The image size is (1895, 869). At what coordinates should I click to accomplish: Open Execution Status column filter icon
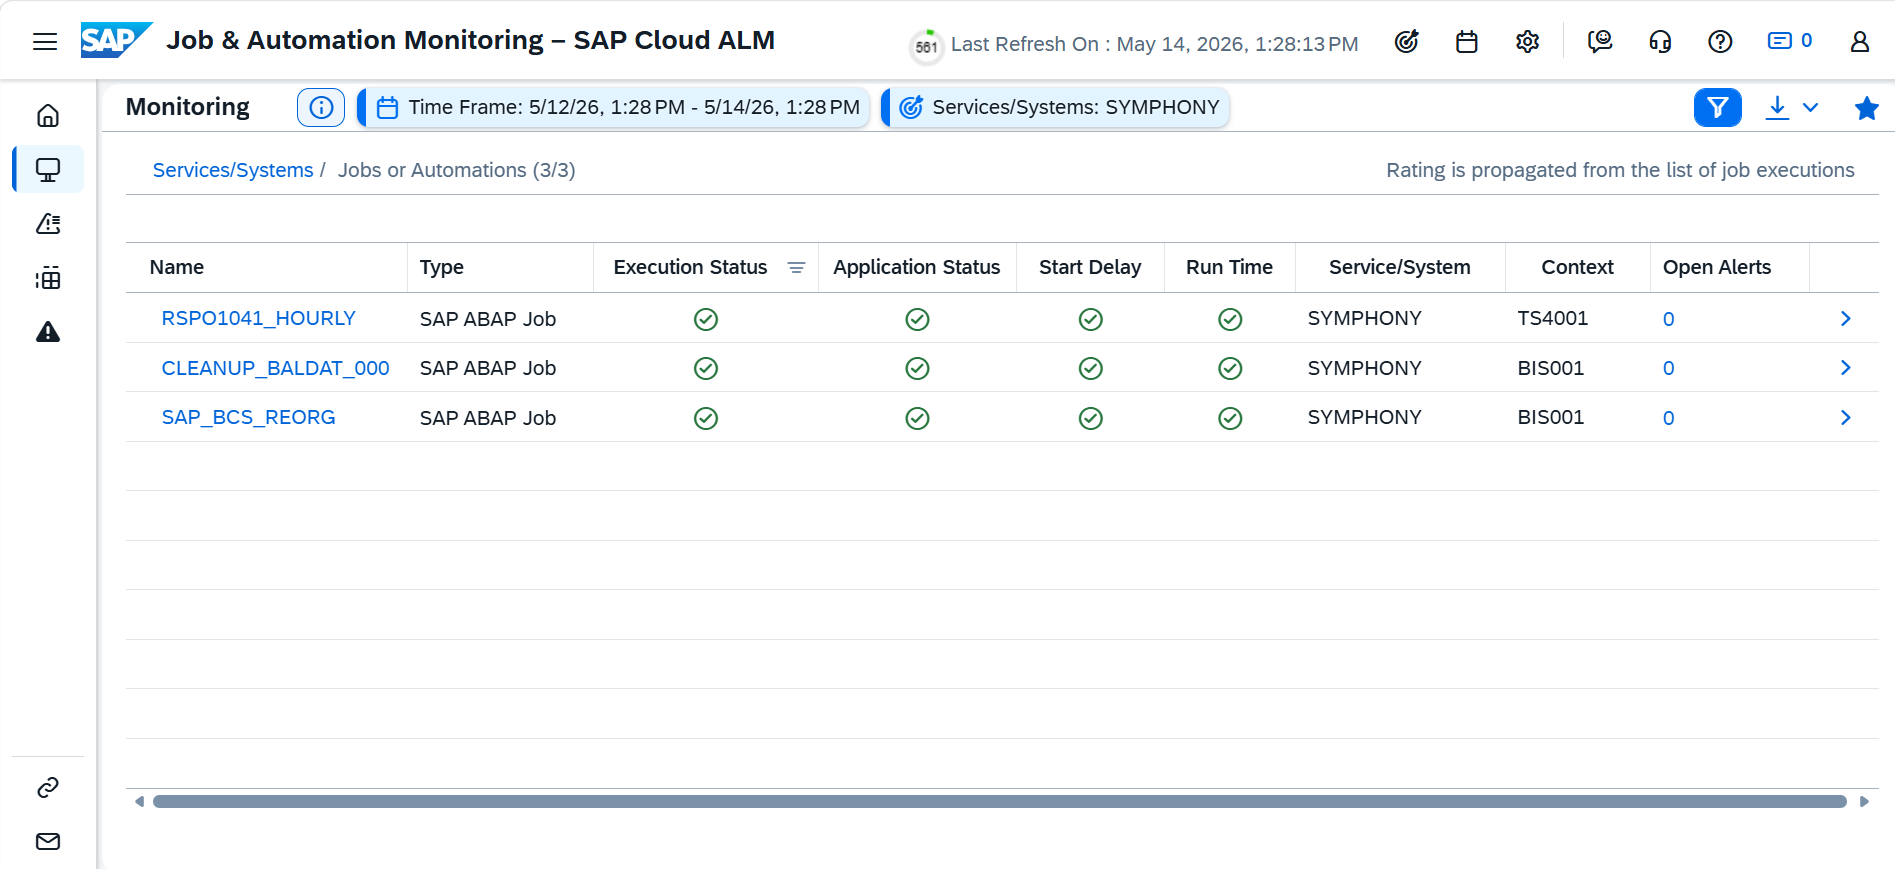[x=796, y=267]
